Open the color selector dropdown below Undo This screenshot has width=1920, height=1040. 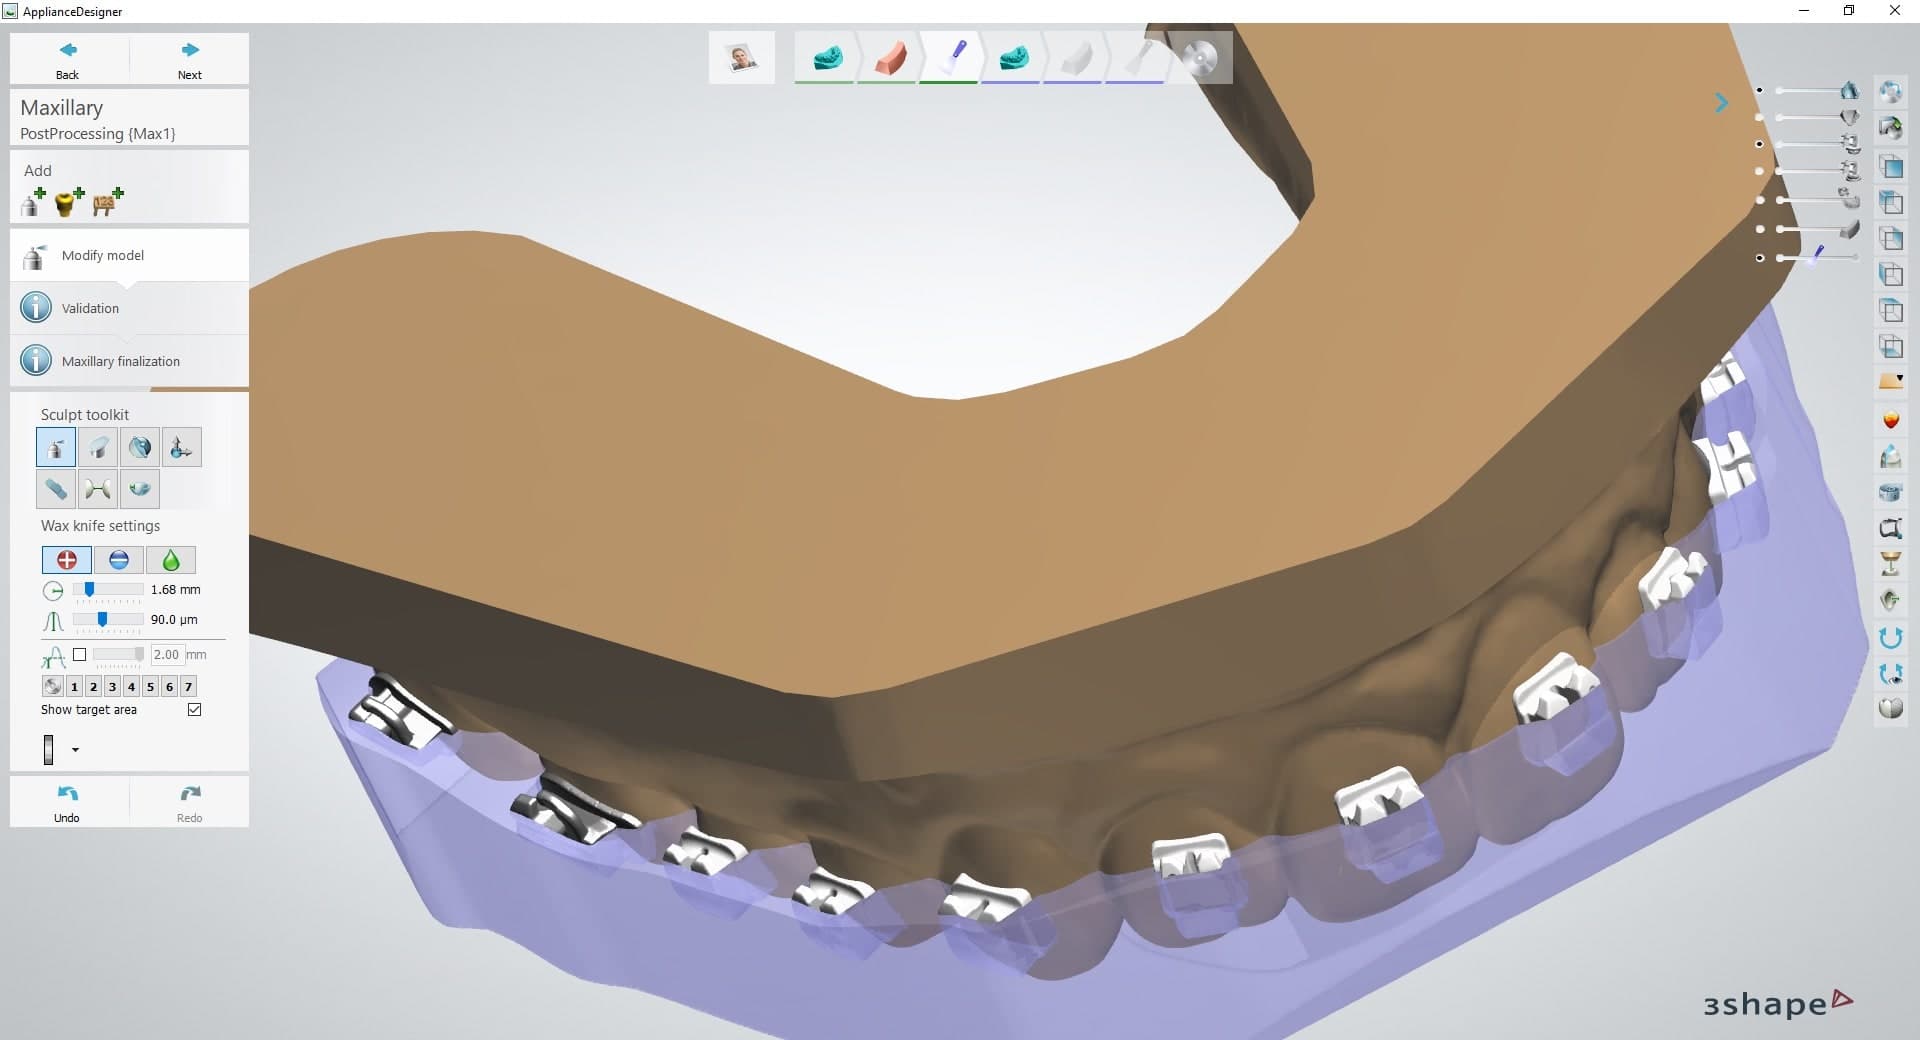[74, 750]
